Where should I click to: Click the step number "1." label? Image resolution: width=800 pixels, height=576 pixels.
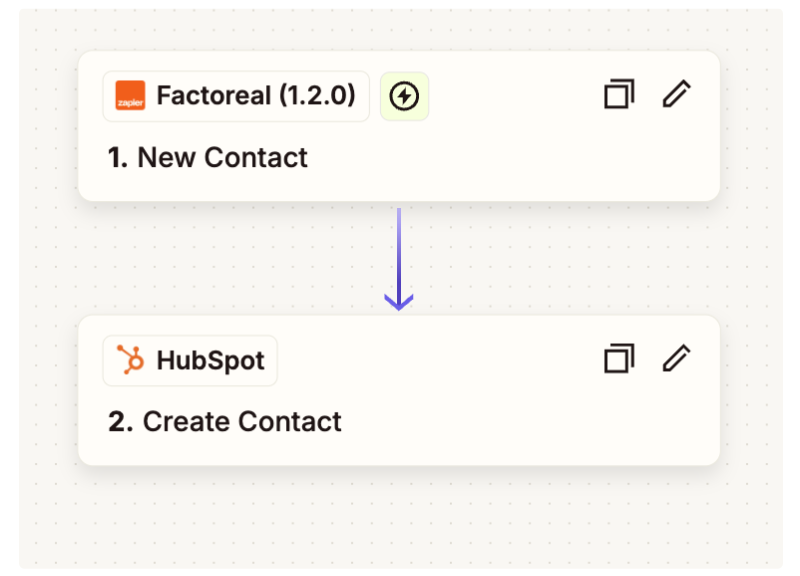(x=118, y=158)
